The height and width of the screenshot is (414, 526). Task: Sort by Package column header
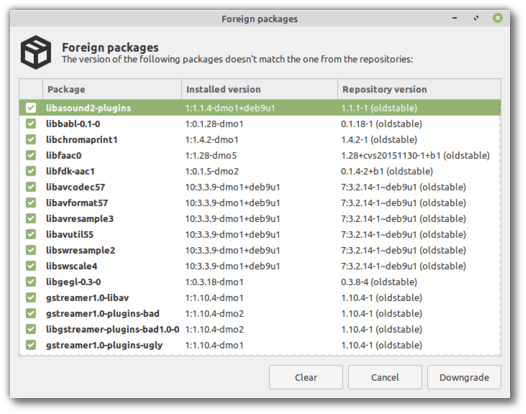pyautogui.click(x=112, y=89)
